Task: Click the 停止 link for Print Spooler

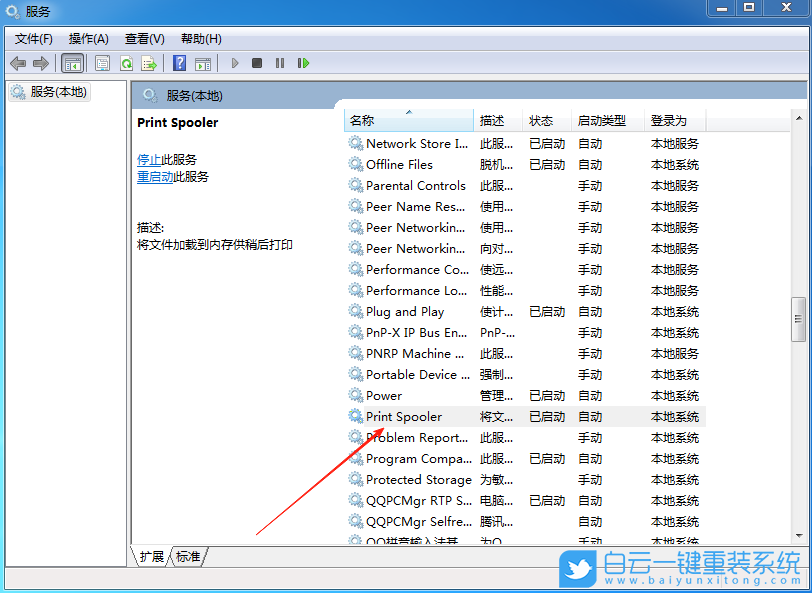Action: pos(148,159)
